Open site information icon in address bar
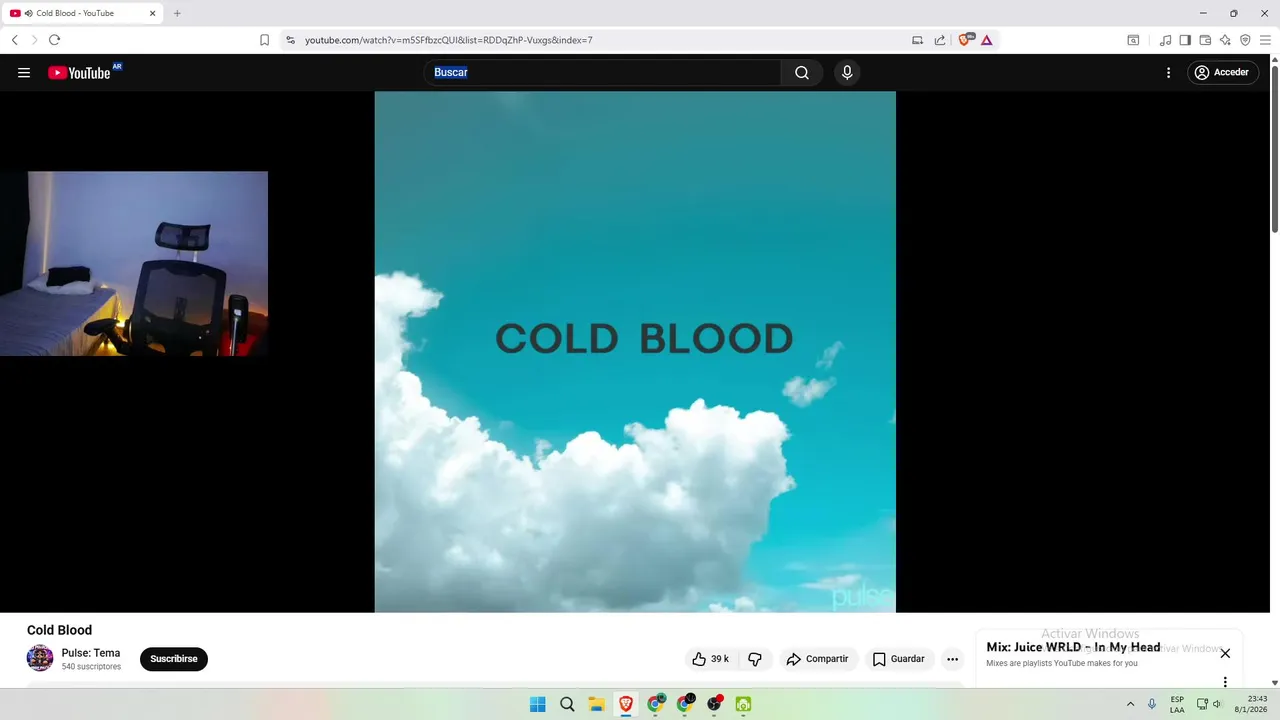The width and height of the screenshot is (1280, 720). (290, 40)
